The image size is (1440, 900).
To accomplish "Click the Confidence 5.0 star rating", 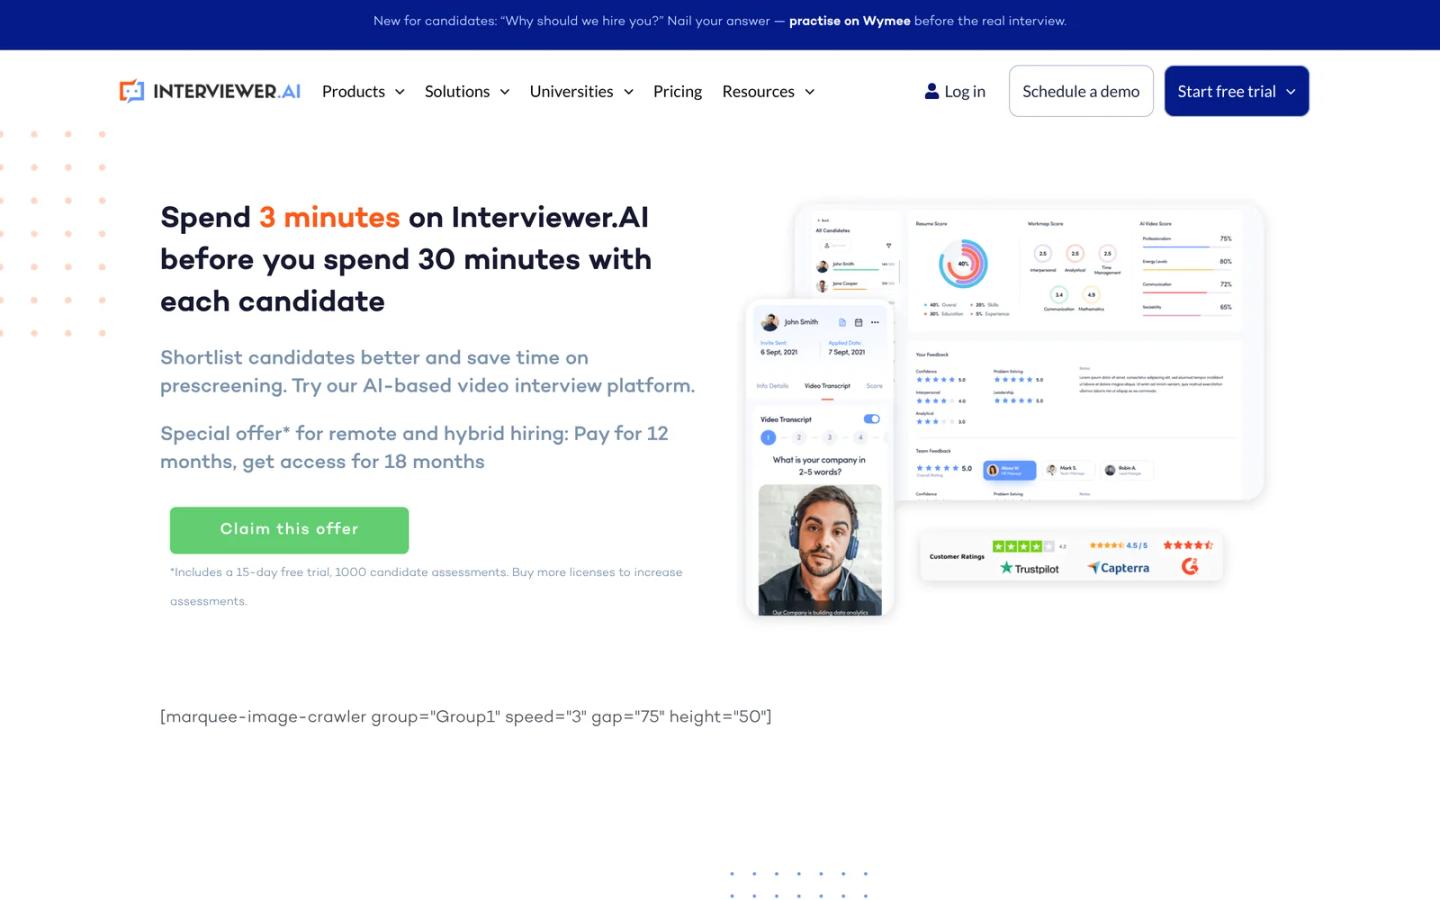I will (x=941, y=379).
